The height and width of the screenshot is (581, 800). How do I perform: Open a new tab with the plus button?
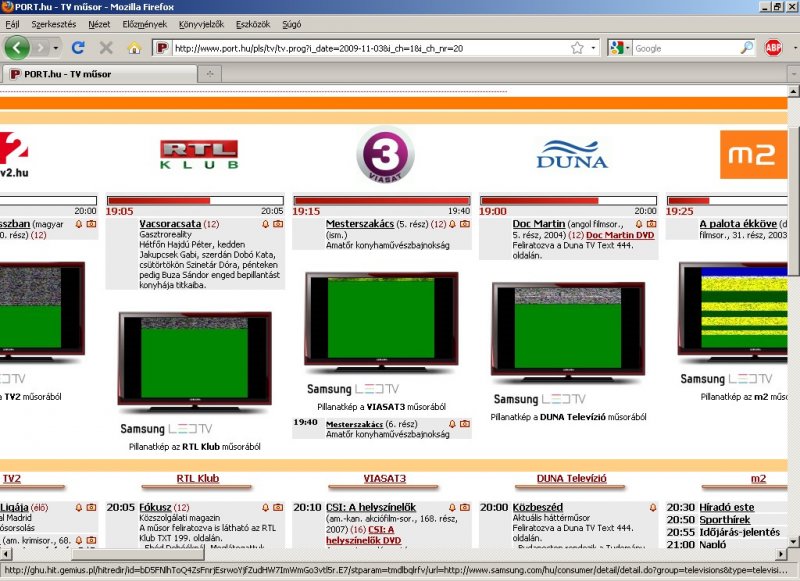(x=210, y=74)
